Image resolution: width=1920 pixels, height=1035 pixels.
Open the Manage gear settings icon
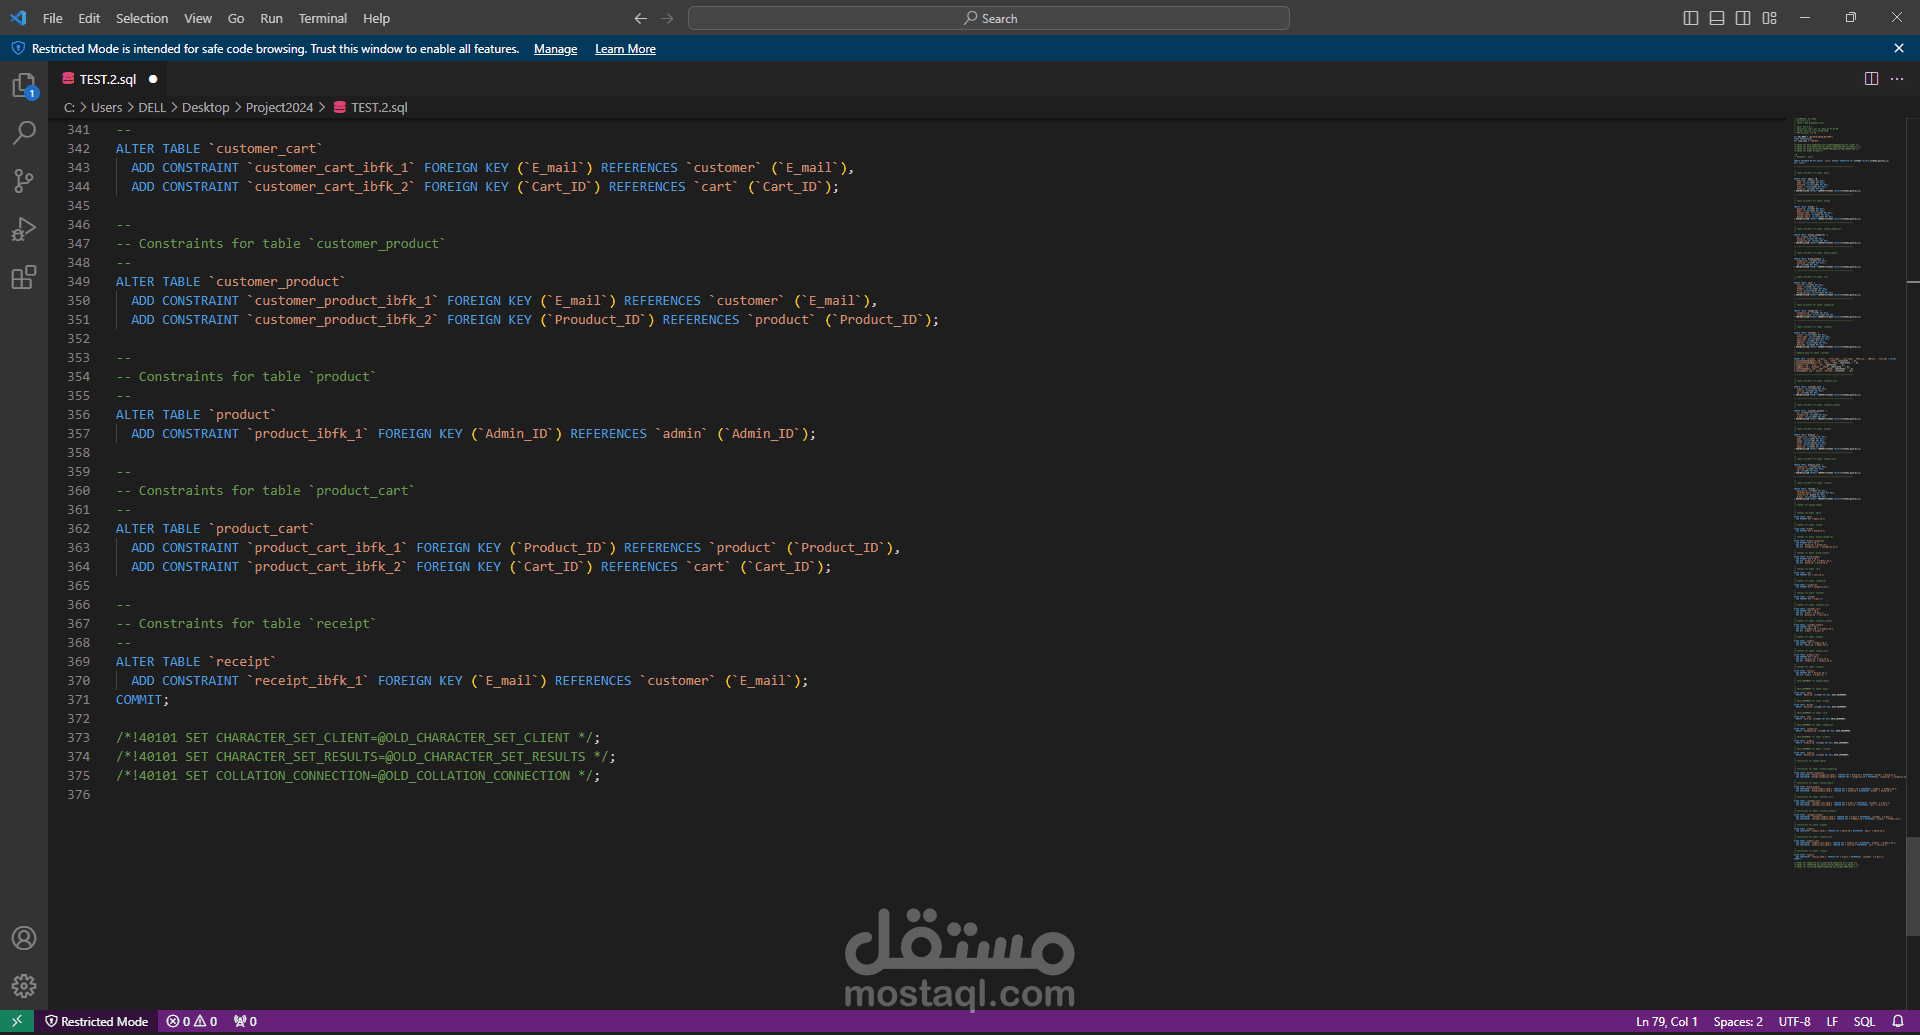(x=24, y=986)
